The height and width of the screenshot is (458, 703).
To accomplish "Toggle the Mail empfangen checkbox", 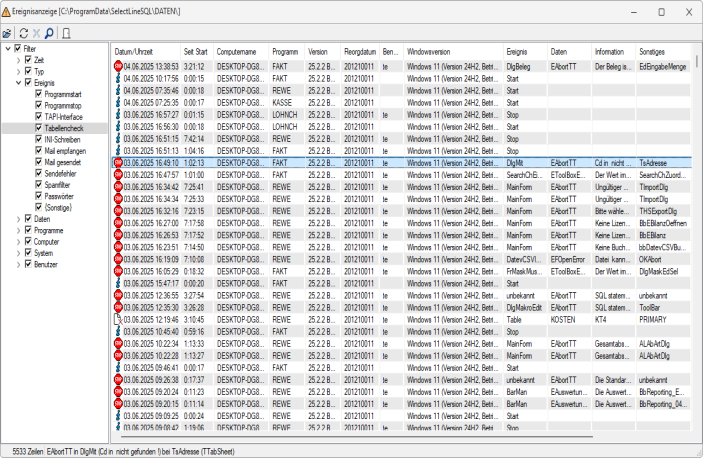I will point(38,151).
